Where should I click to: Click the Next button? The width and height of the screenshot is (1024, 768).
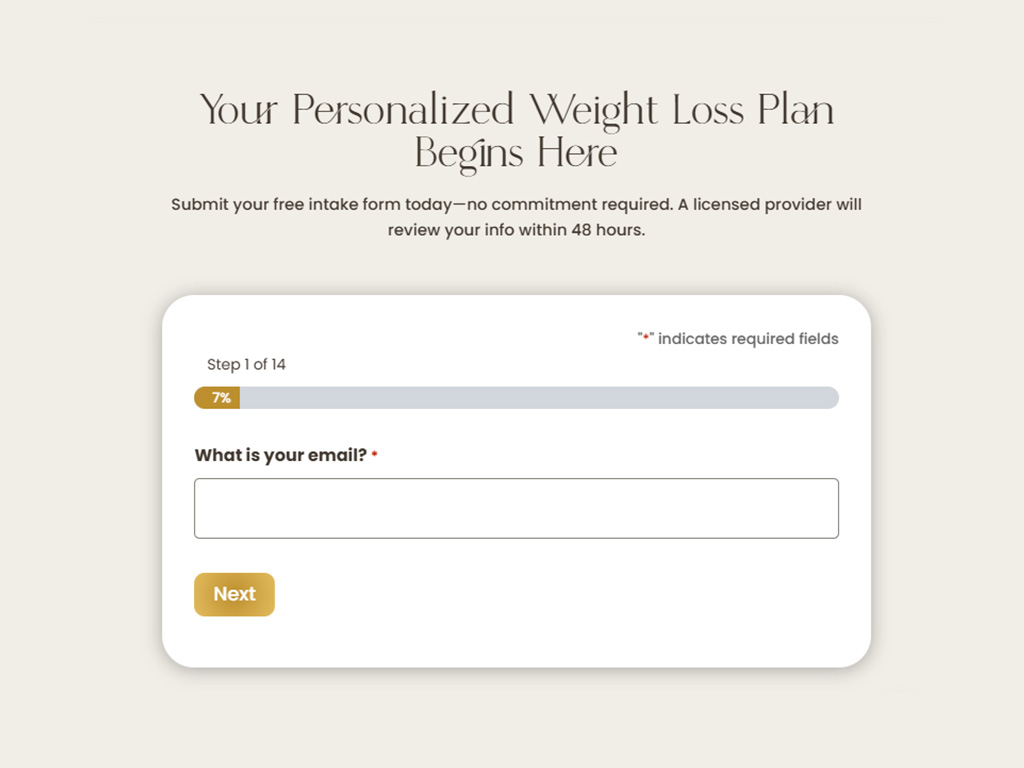tap(234, 594)
